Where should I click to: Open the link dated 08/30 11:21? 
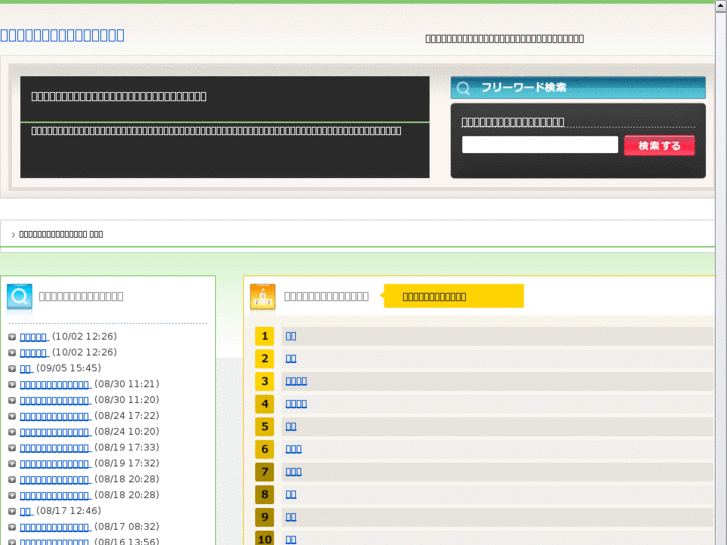click(54, 384)
